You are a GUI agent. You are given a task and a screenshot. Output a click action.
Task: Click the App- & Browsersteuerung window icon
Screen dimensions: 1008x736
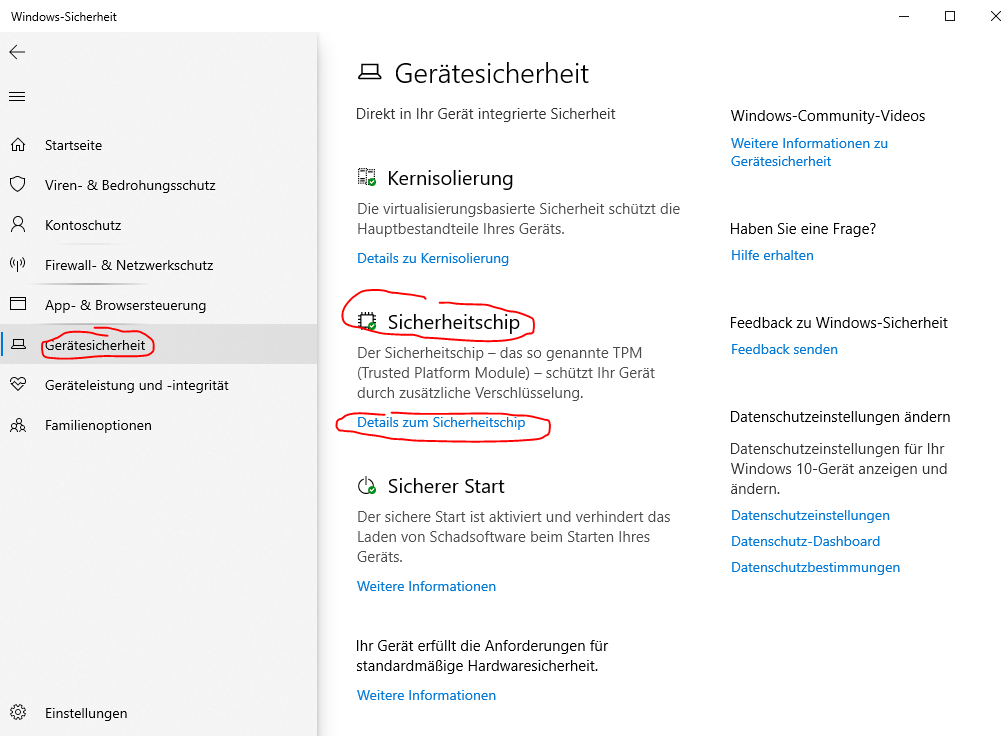(17, 305)
